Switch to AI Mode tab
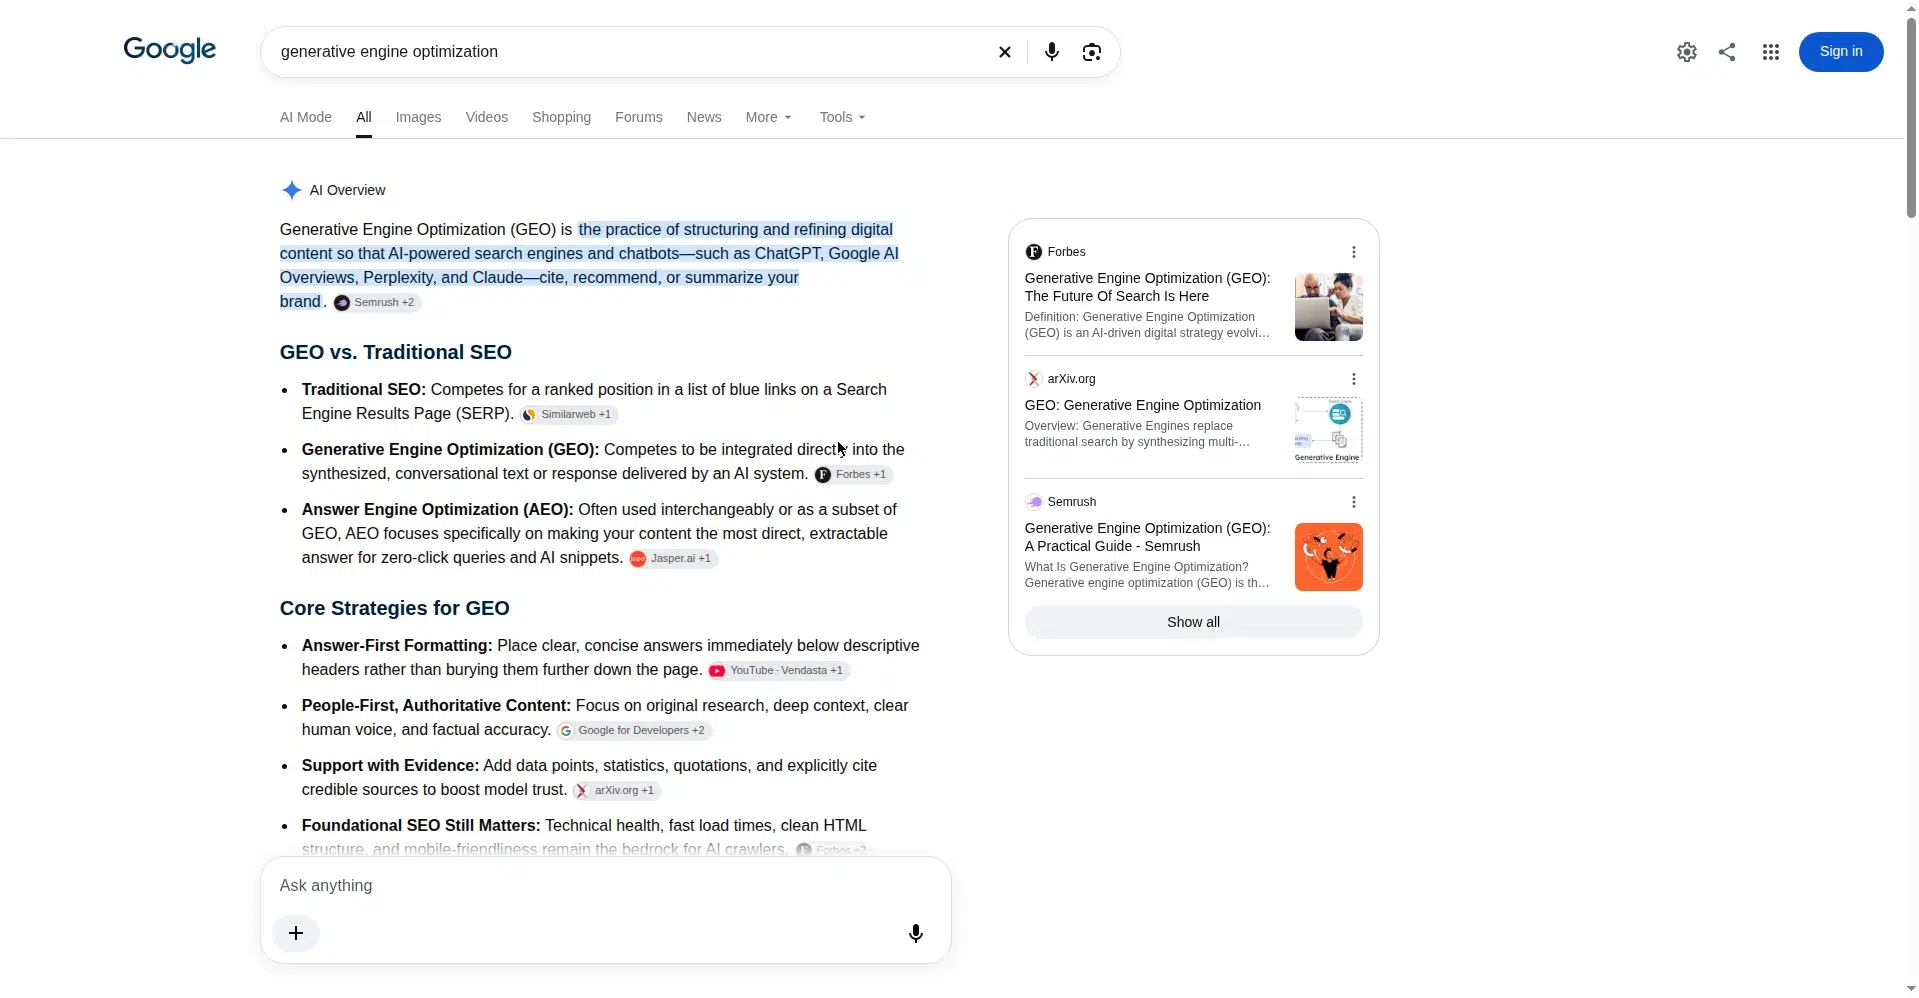 305,117
